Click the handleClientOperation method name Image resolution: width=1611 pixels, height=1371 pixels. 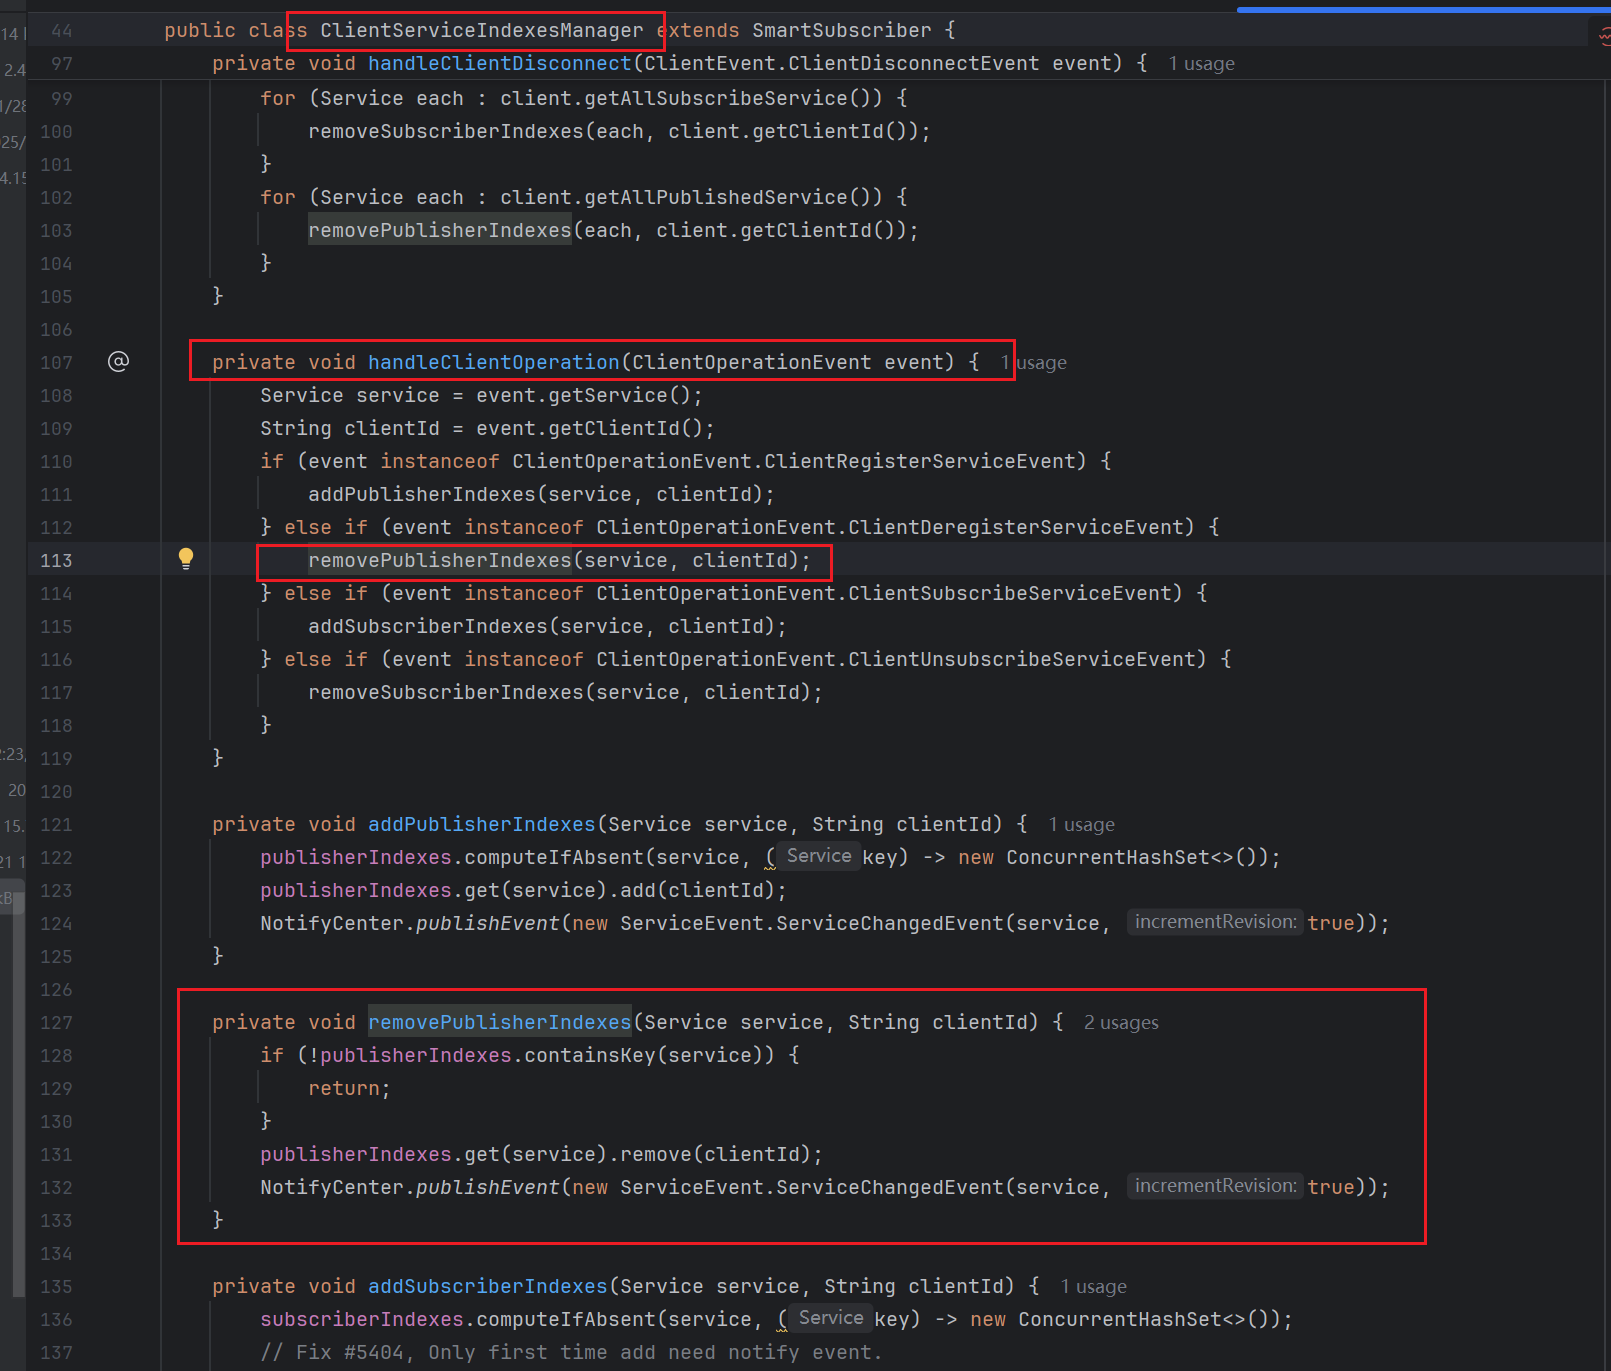coord(493,362)
